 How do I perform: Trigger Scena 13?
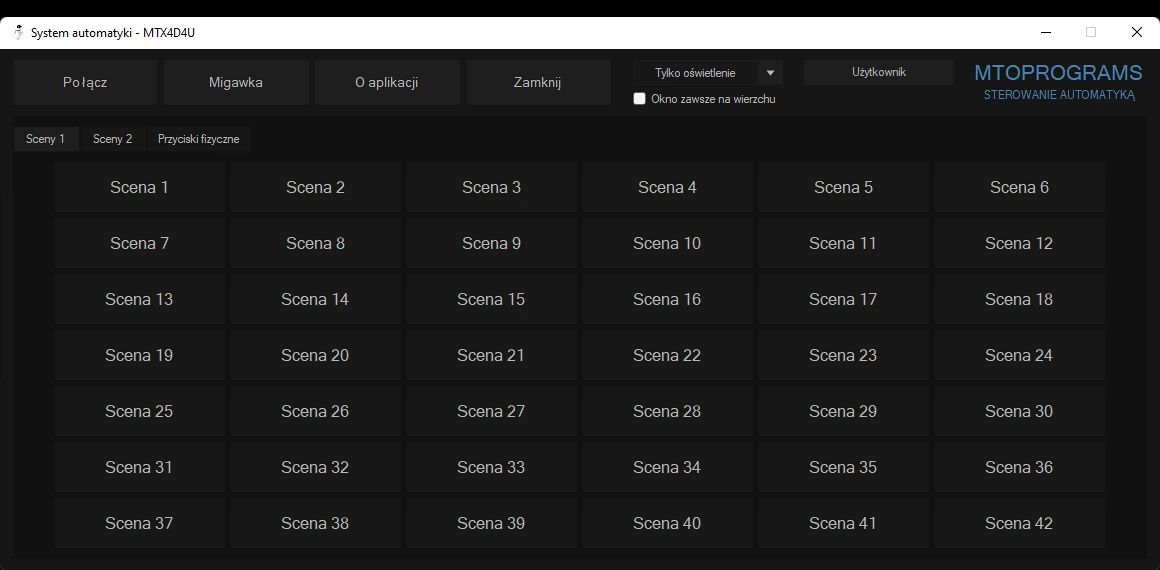tap(140, 299)
